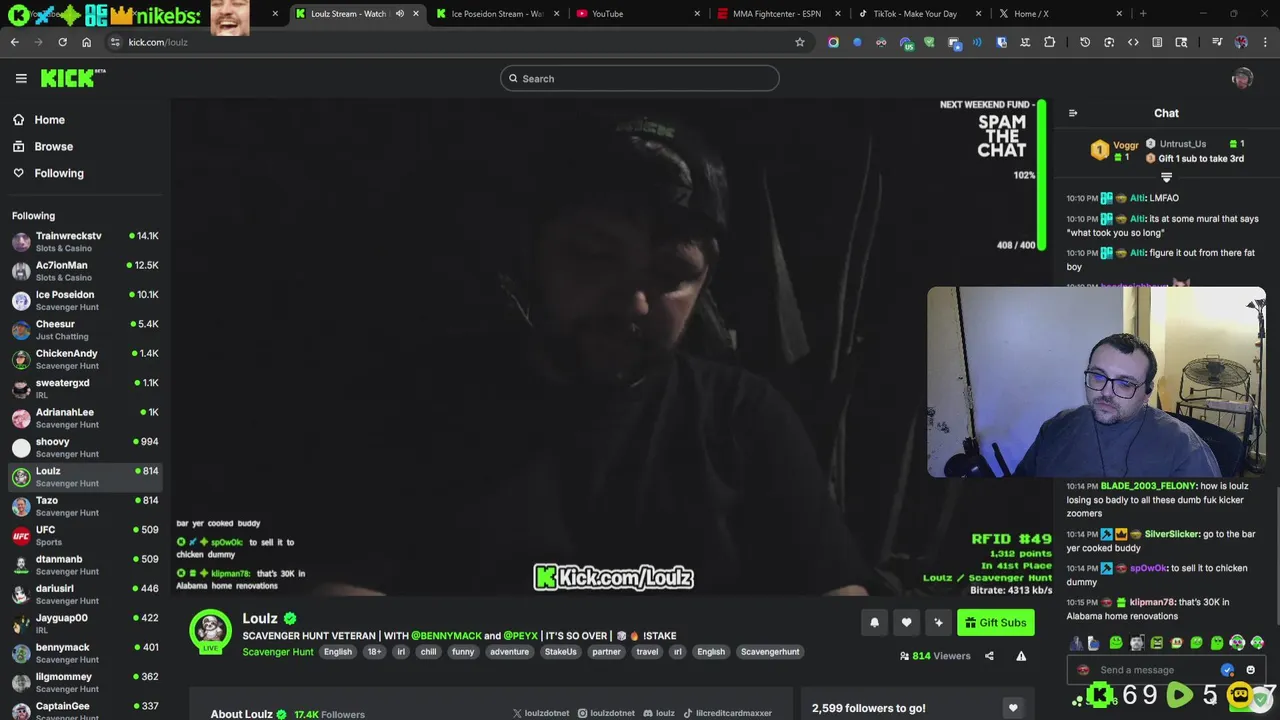Screen dimensions: 1280x720
Task: Open Cheesur channel in Following list
Action: pyautogui.click(x=85, y=330)
